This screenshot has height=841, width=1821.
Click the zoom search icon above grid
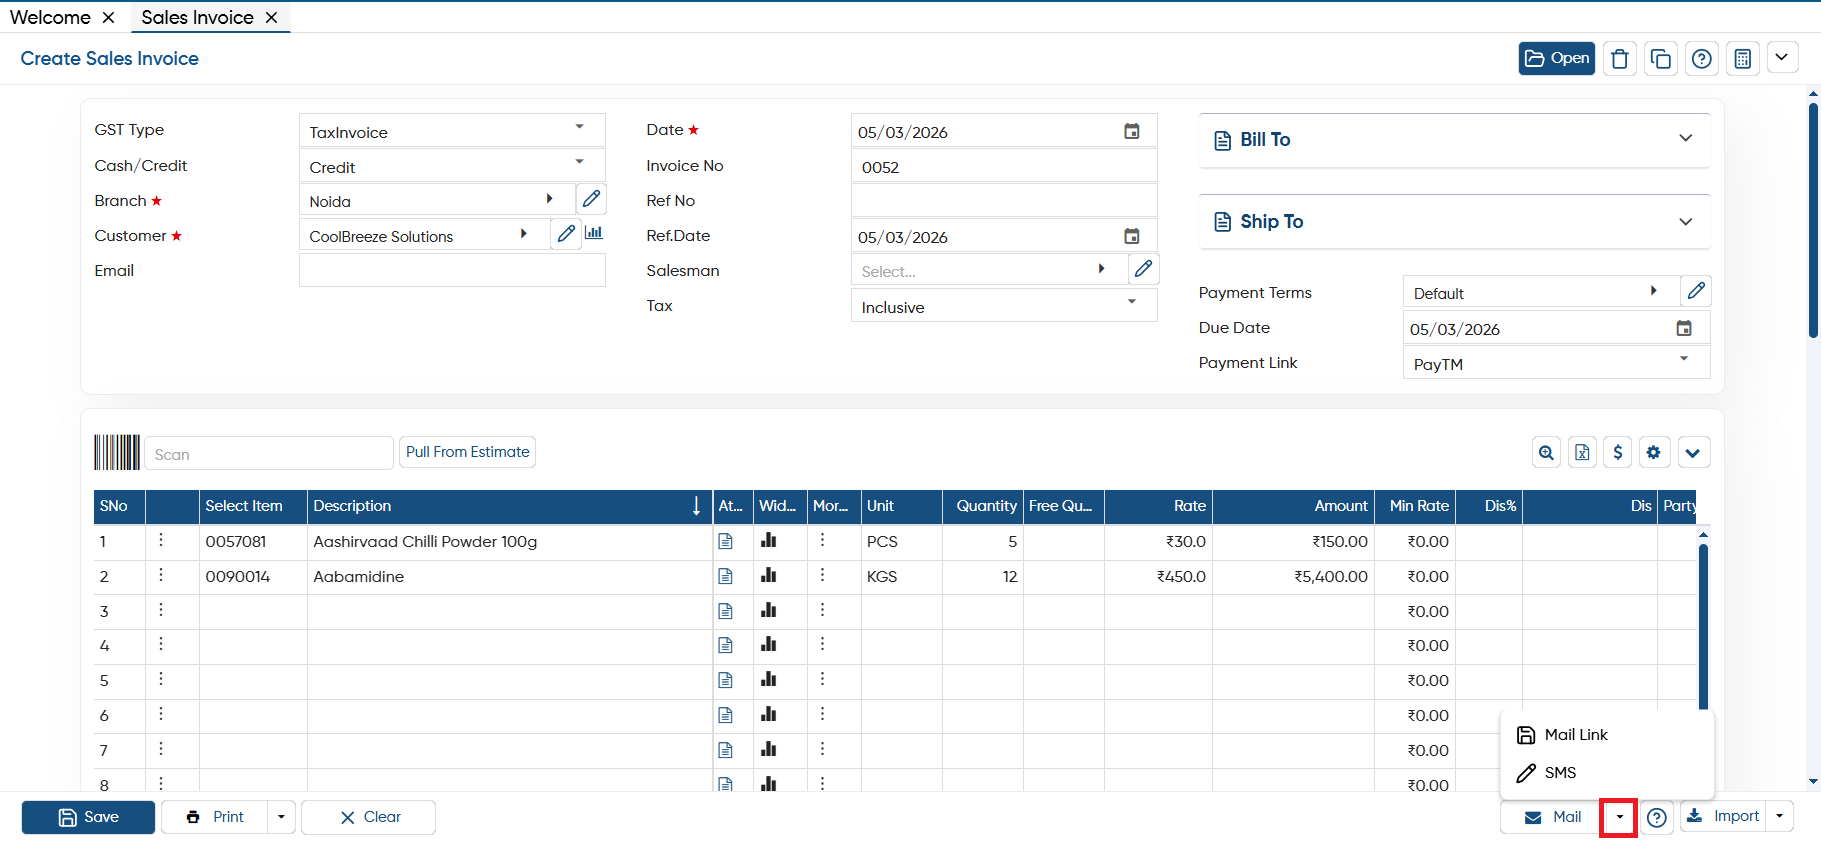pyautogui.click(x=1547, y=452)
